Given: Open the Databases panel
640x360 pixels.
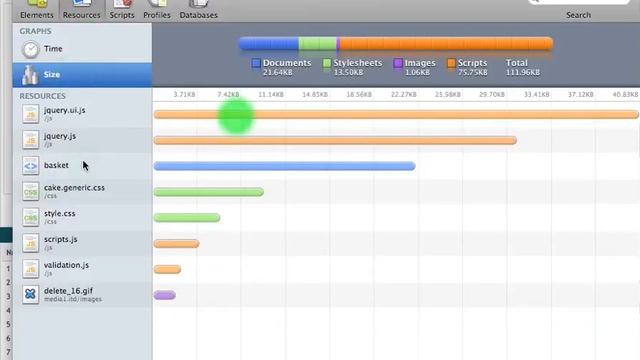Looking at the screenshot, I should 198,10.
